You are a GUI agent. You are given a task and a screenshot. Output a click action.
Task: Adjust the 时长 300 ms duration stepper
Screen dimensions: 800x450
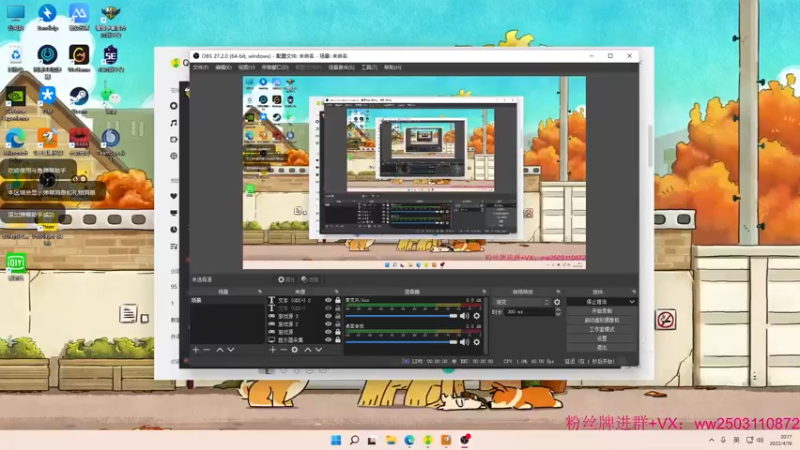pyautogui.click(x=559, y=312)
